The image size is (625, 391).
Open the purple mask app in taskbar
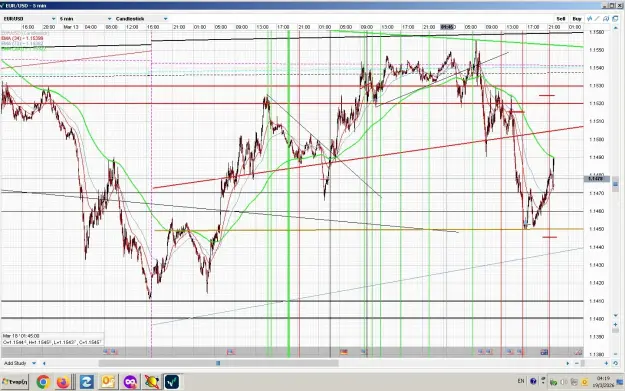coord(130,382)
